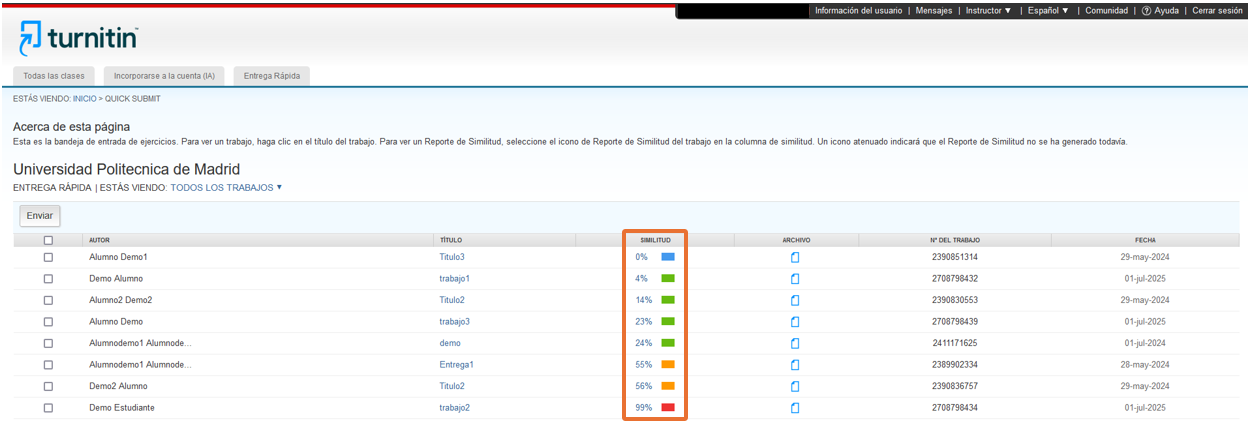The image size is (1250, 422).
Task: Open the orange 56% similarity swatch
Action: tap(668, 386)
